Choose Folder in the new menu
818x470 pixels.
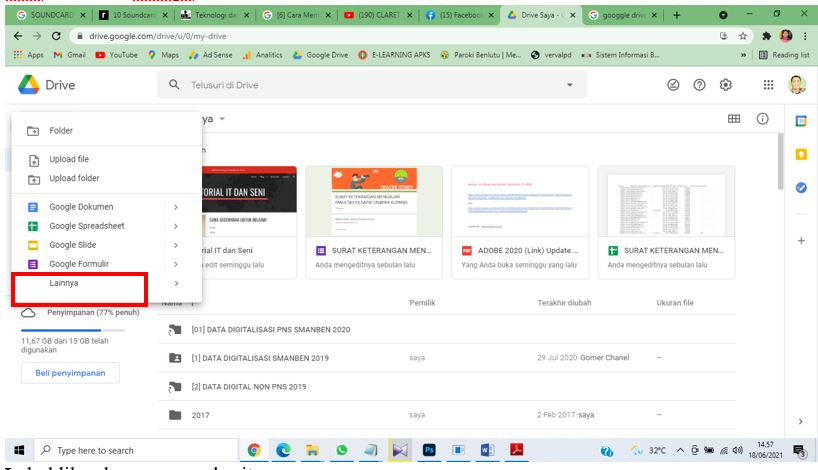point(61,131)
